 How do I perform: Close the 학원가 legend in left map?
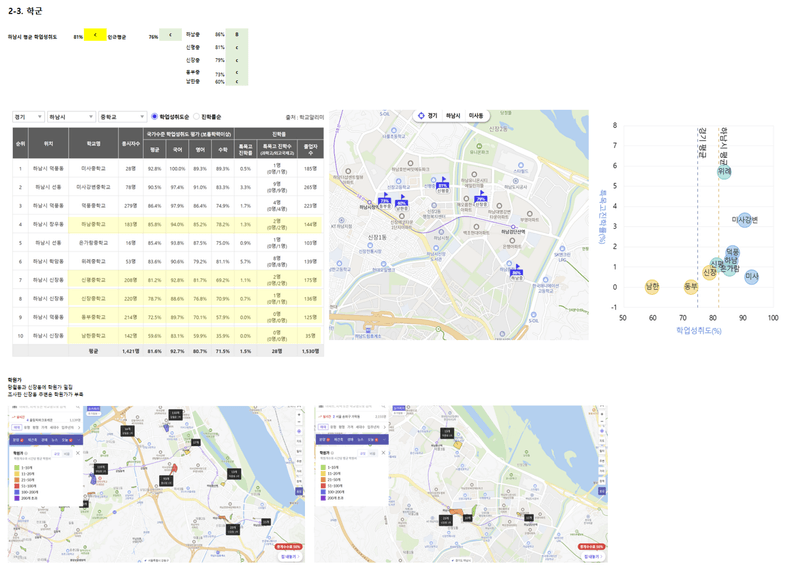pyautogui.click(x=78, y=453)
